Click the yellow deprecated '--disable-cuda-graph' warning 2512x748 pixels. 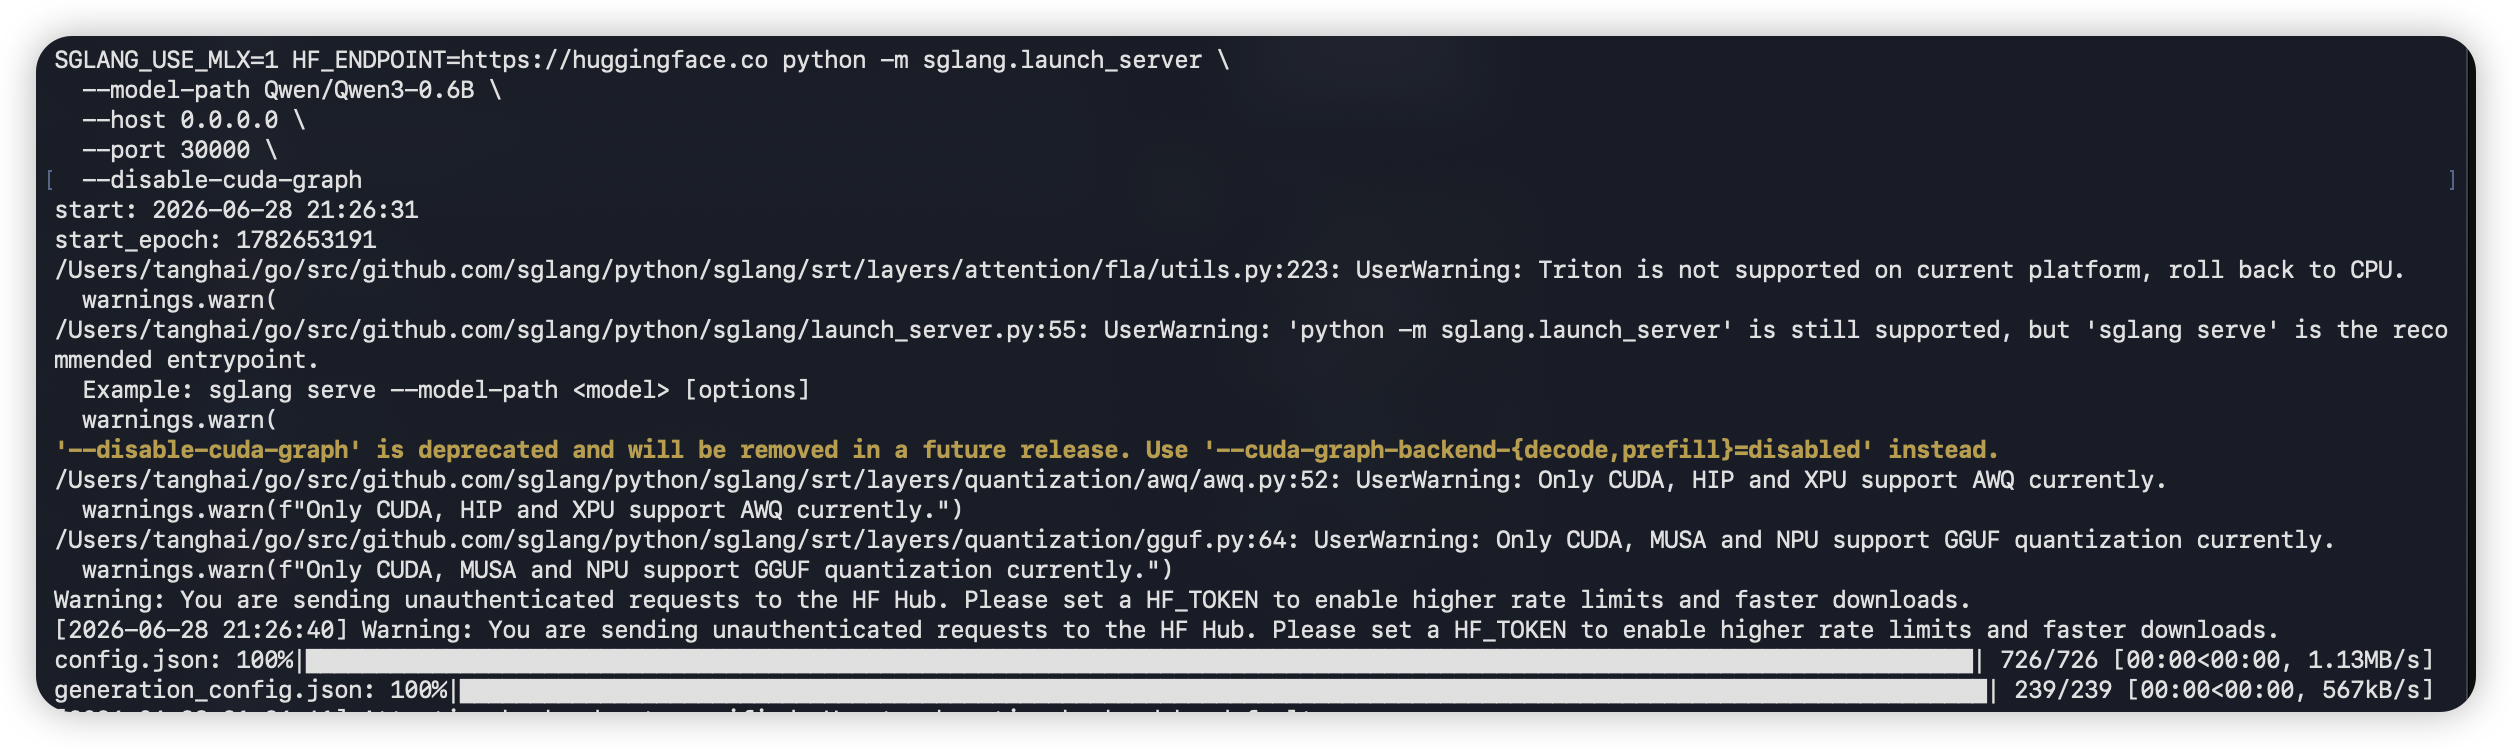click(1026, 450)
